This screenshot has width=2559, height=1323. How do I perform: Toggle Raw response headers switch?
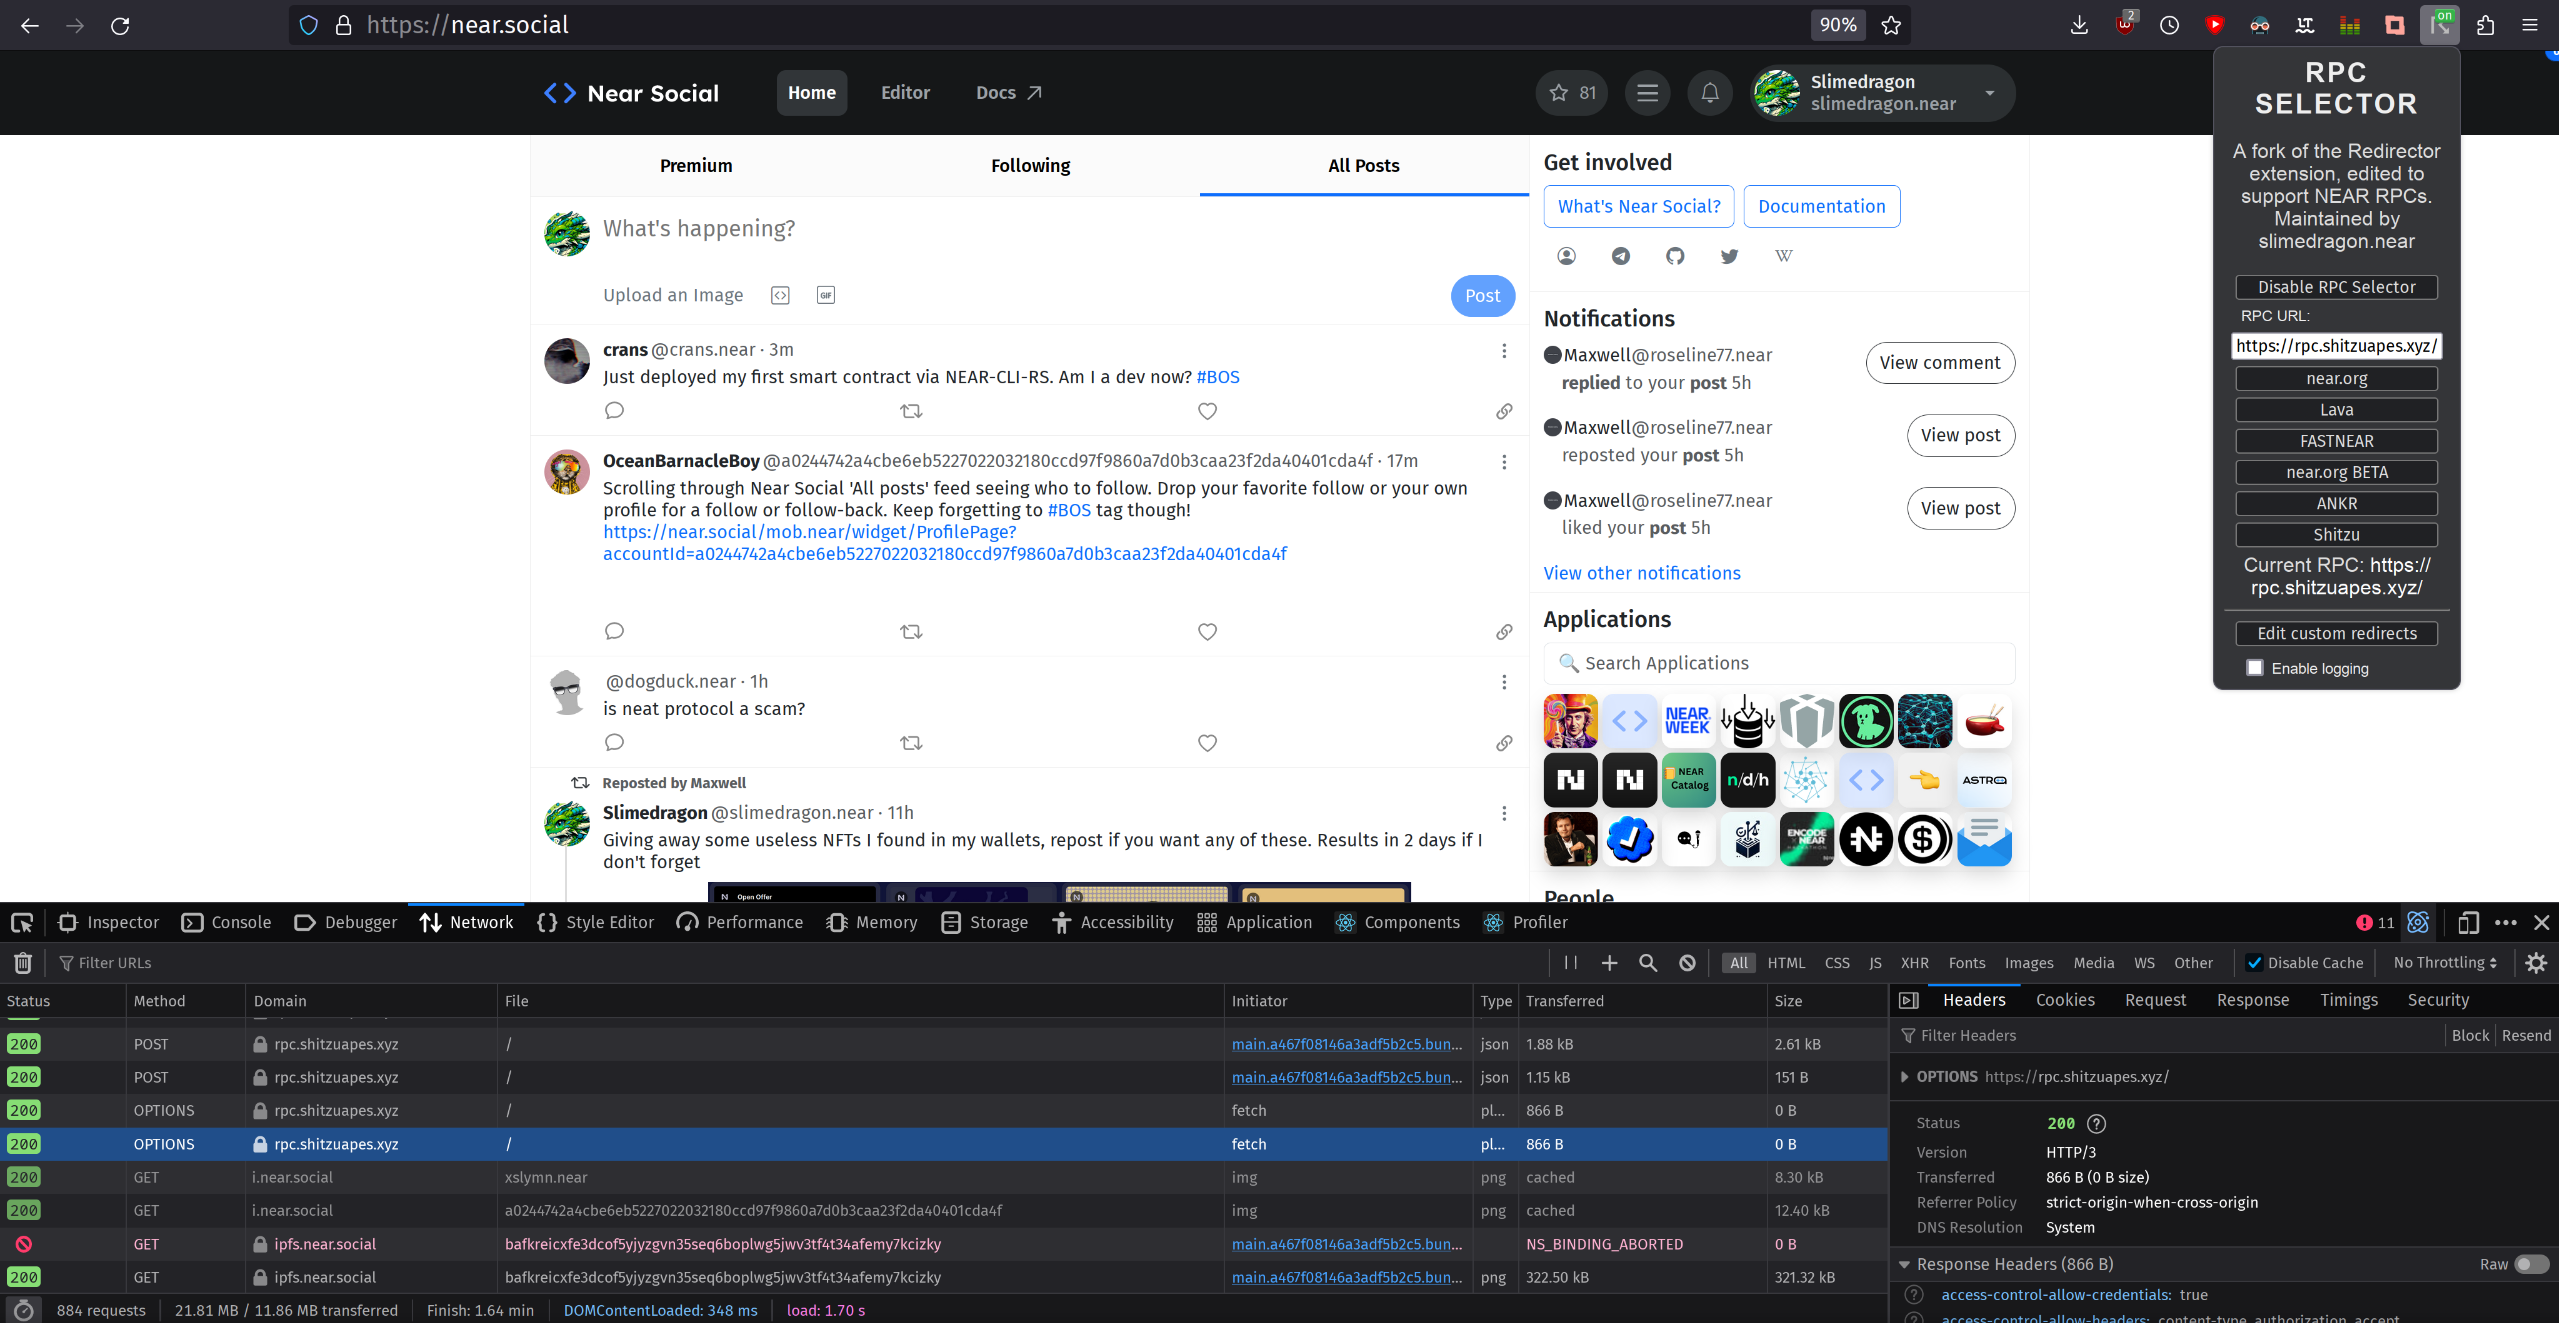2531,1264
